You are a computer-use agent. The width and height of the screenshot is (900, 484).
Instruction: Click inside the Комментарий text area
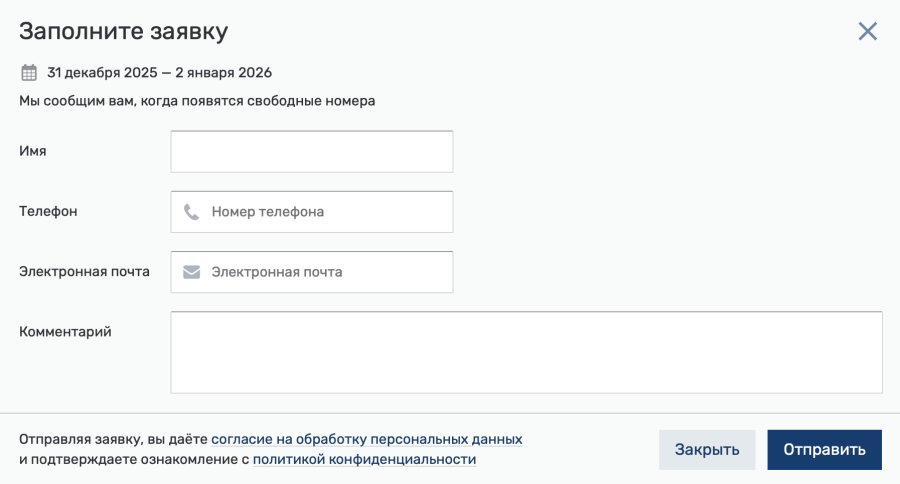coord(526,353)
